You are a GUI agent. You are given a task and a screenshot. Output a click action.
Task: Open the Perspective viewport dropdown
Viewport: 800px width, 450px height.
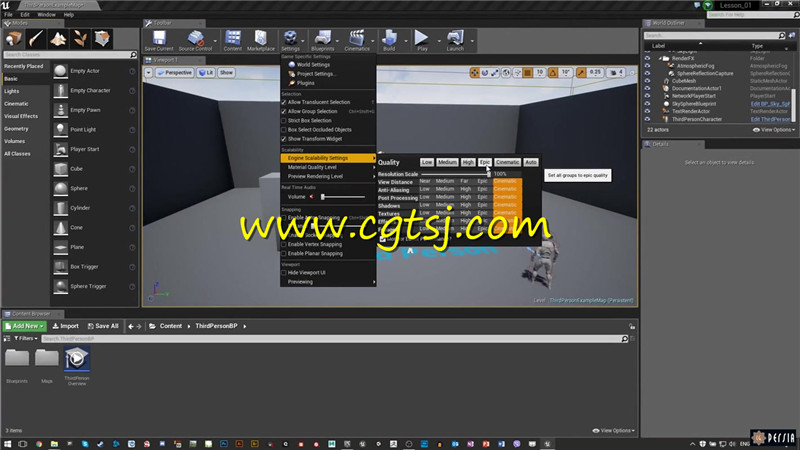(174, 73)
